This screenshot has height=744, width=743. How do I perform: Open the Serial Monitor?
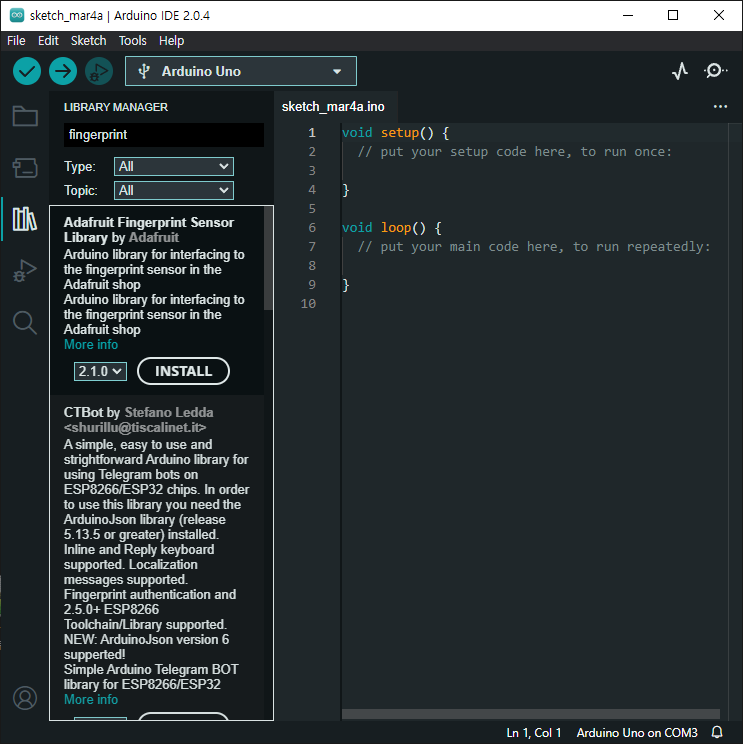pos(715,71)
